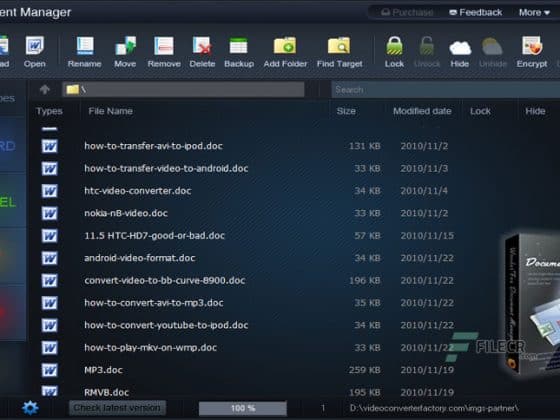Click the 196 KB size cell
This screenshot has width=560, height=420.
(364, 280)
